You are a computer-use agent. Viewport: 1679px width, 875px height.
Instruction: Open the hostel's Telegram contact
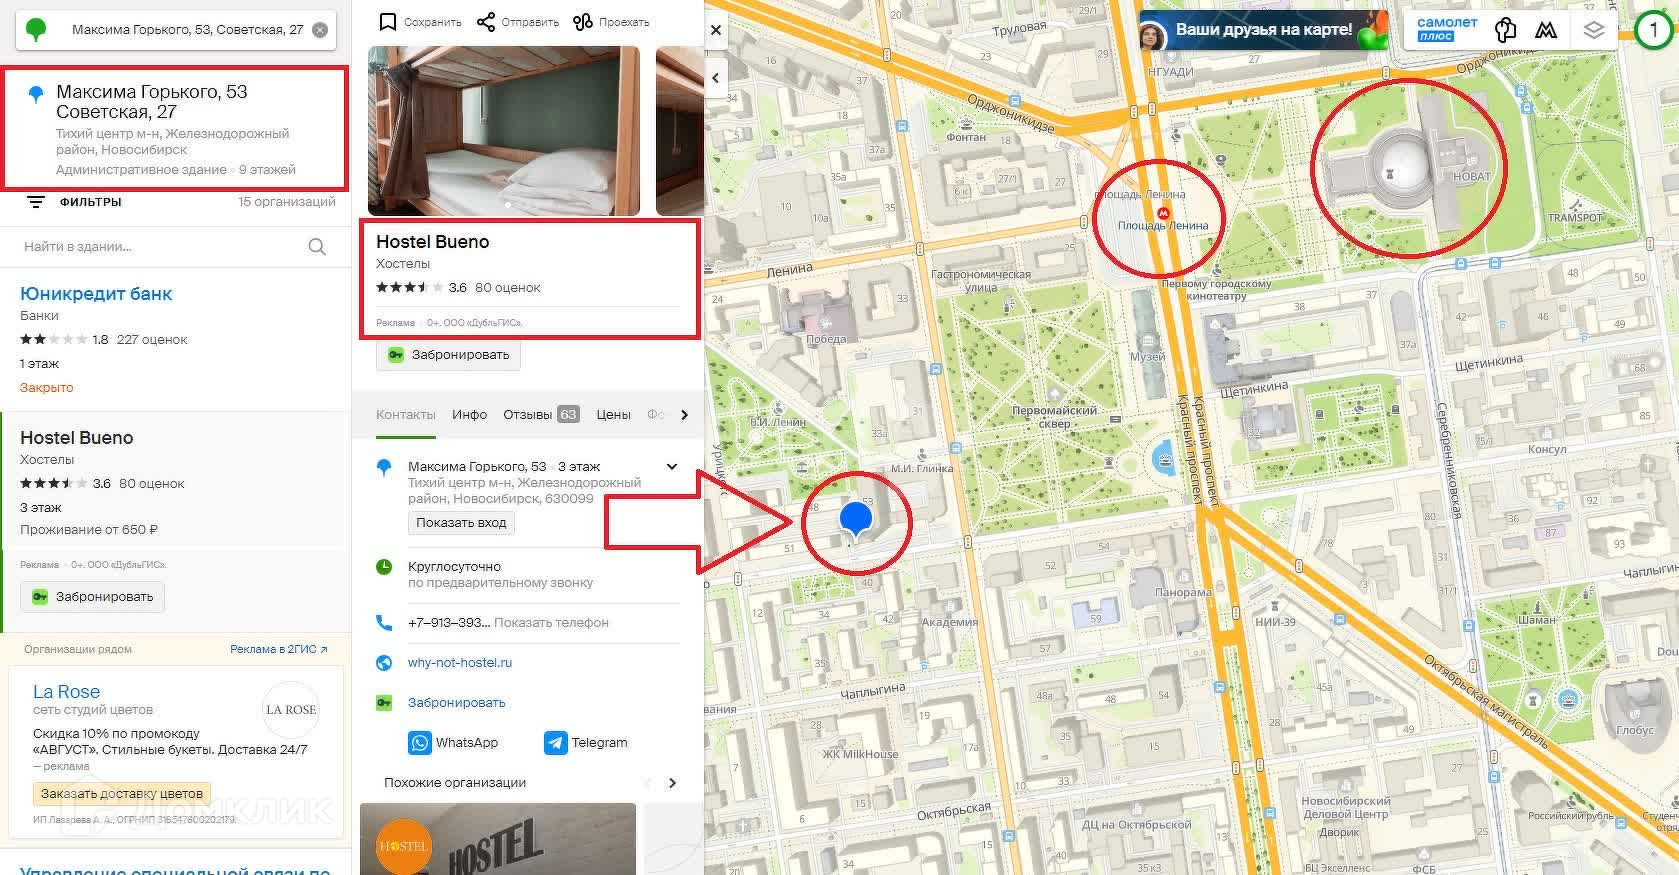click(x=586, y=743)
